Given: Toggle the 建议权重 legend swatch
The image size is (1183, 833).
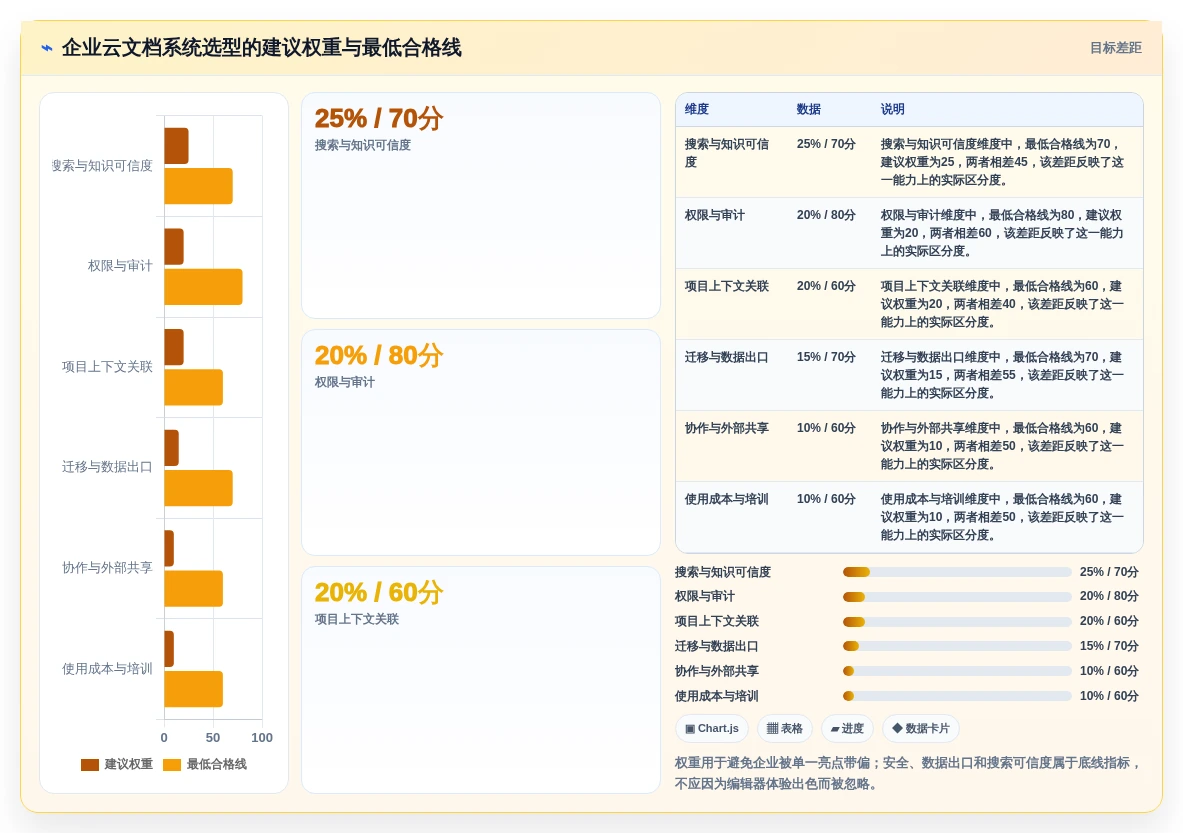Looking at the screenshot, I should pyautogui.click(x=90, y=764).
